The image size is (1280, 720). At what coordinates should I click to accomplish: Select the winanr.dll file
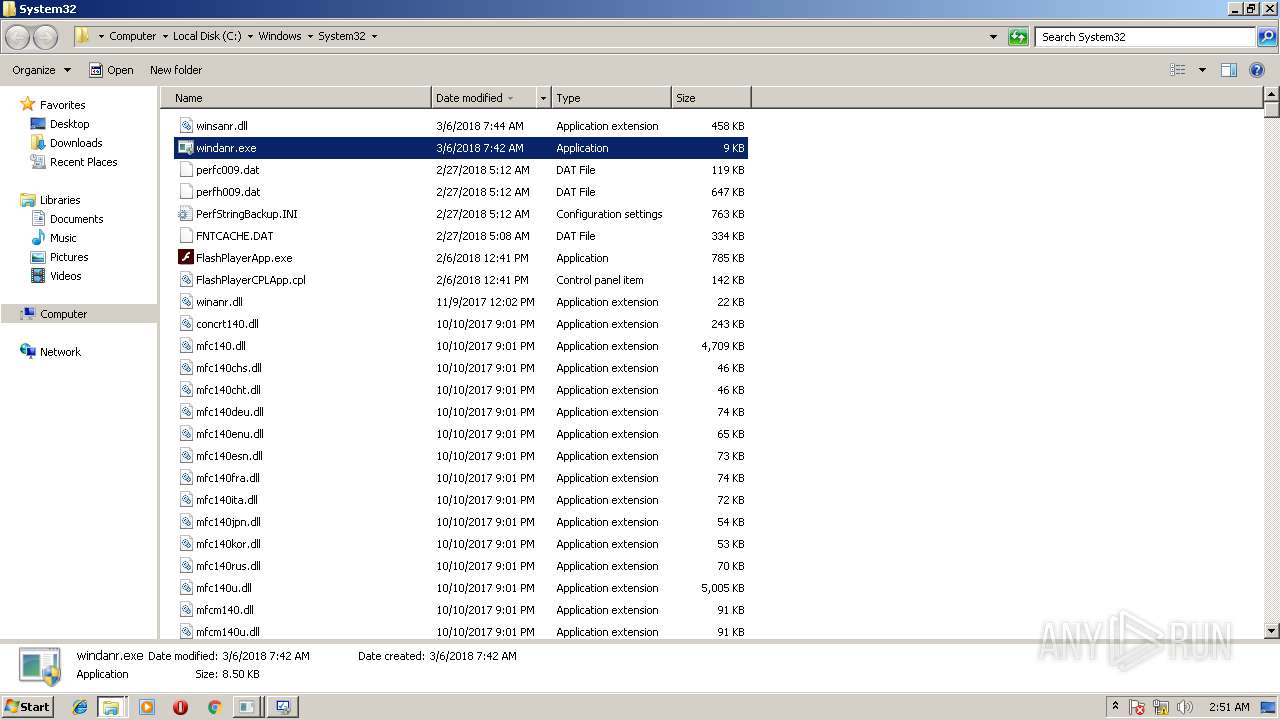point(461,302)
